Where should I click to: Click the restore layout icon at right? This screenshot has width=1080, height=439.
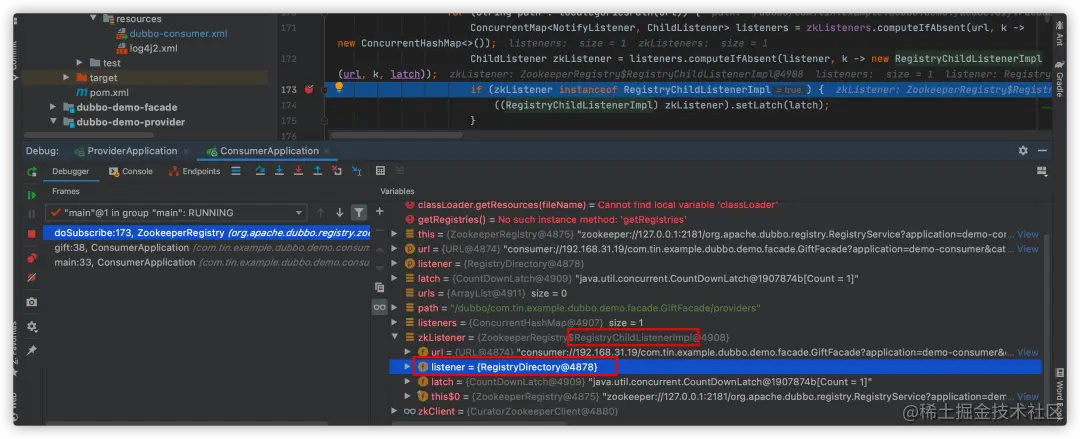[1041, 171]
